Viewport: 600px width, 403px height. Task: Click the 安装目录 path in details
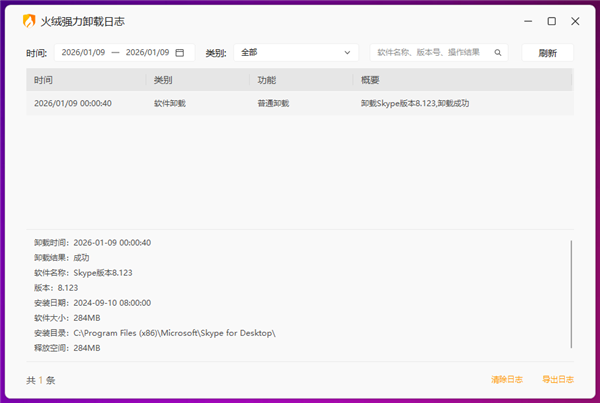(174, 333)
